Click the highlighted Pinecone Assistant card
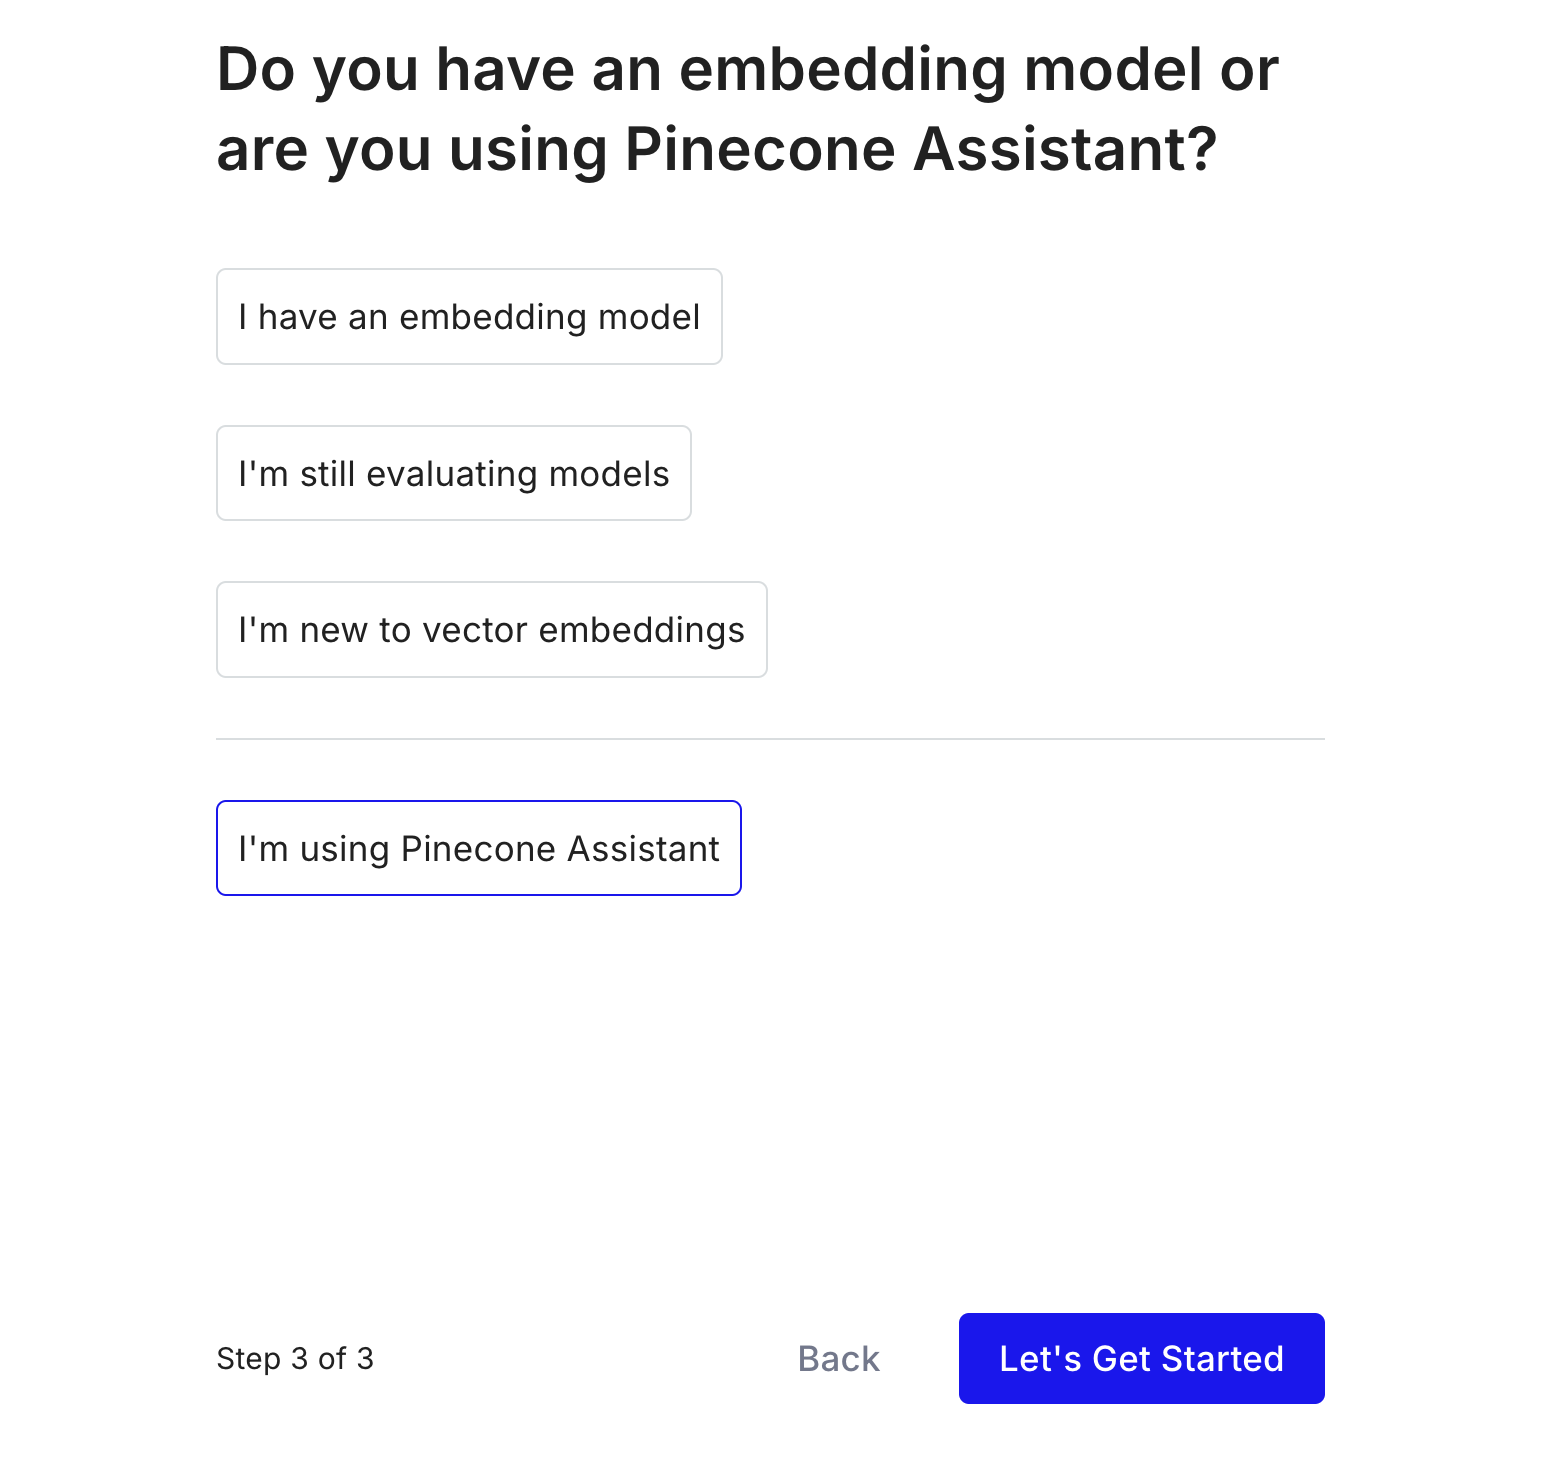 478,848
